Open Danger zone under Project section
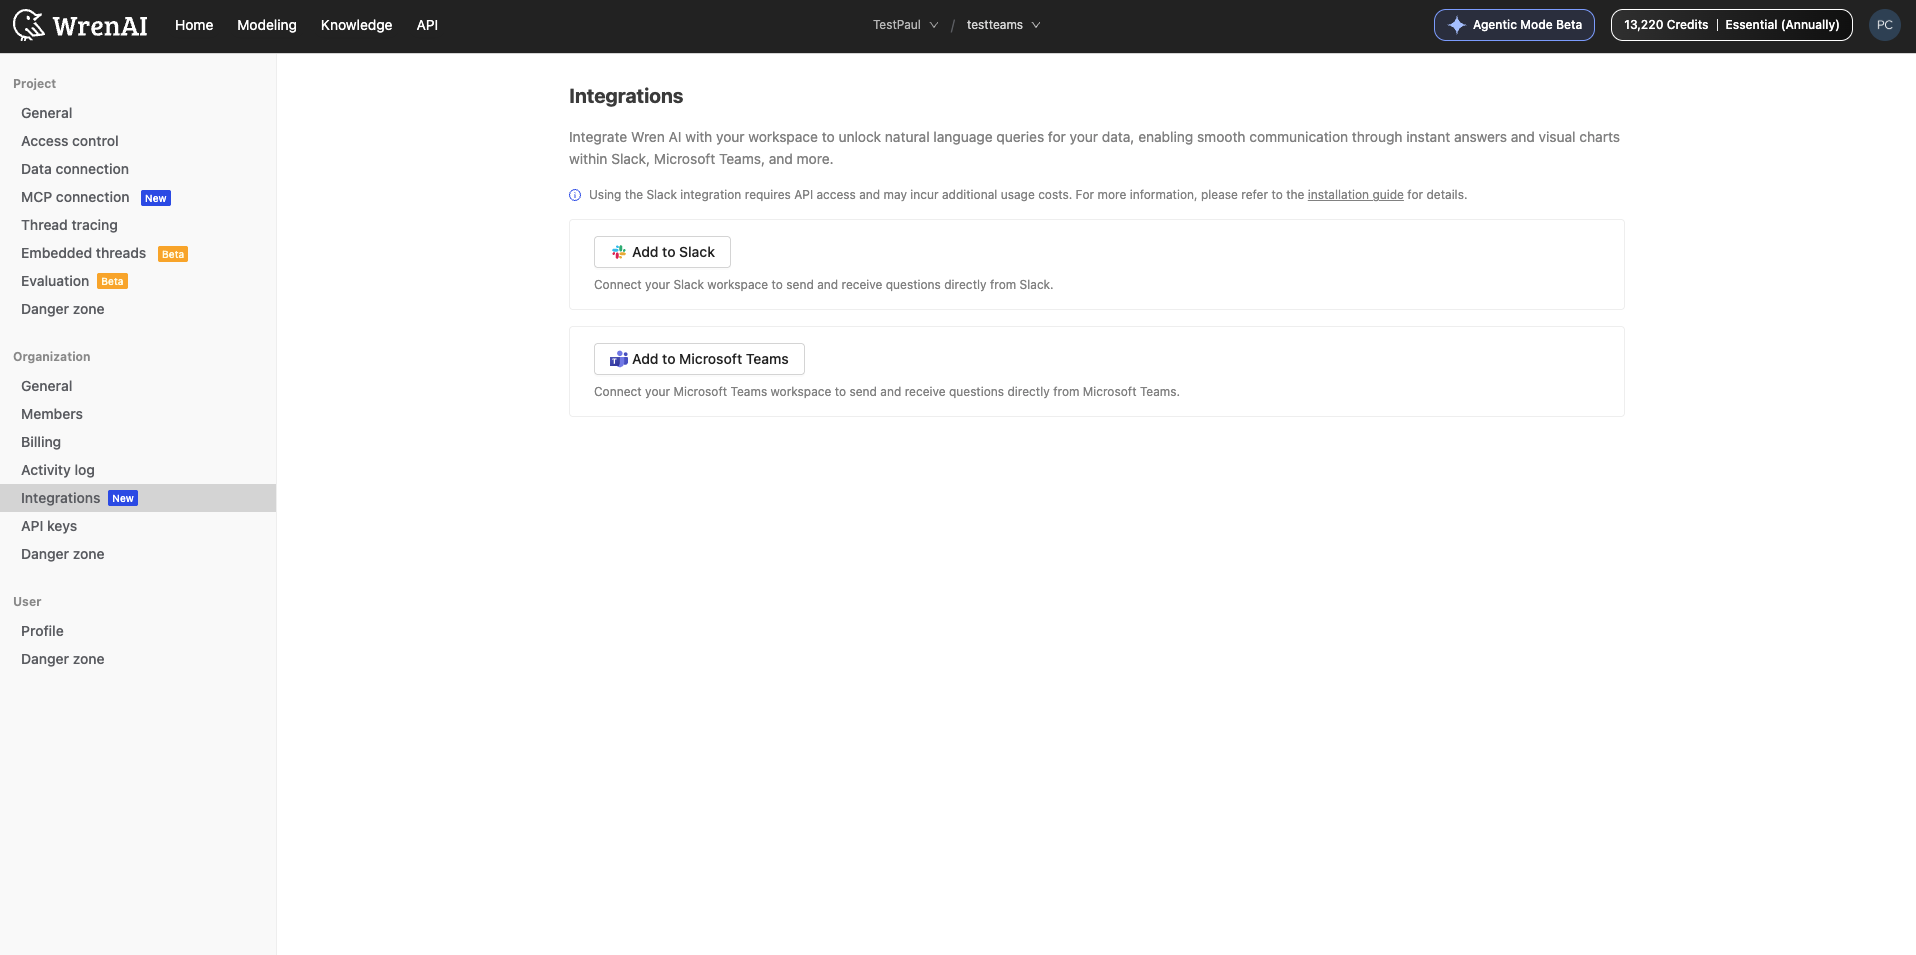Screen dimensions: 1916x955 coord(138,309)
